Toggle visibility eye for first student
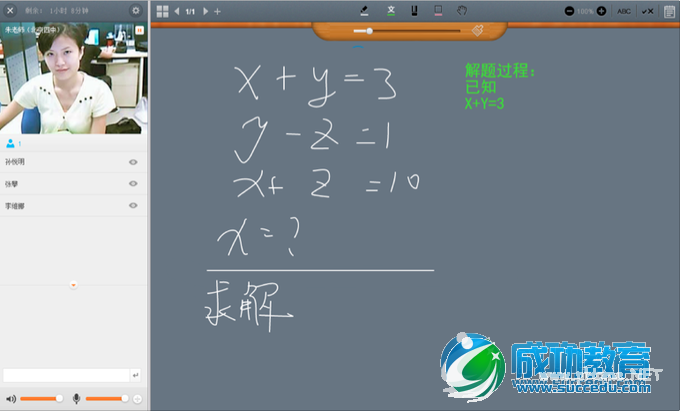 pos(133,162)
